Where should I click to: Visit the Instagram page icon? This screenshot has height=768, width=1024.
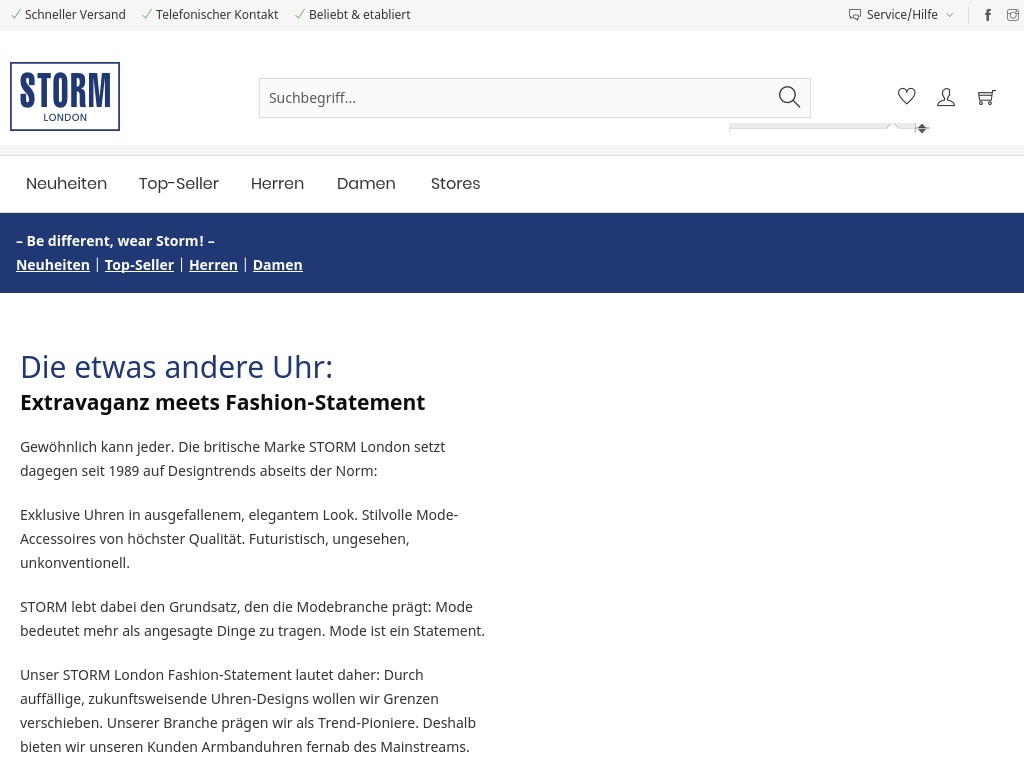pos(1013,15)
